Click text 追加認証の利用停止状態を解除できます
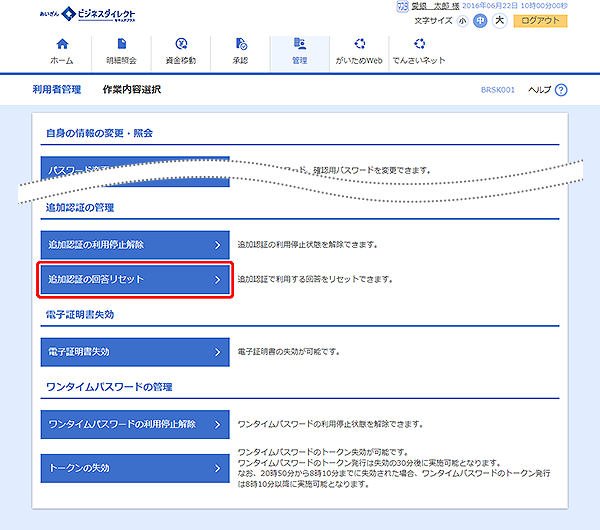 [308, 245]
